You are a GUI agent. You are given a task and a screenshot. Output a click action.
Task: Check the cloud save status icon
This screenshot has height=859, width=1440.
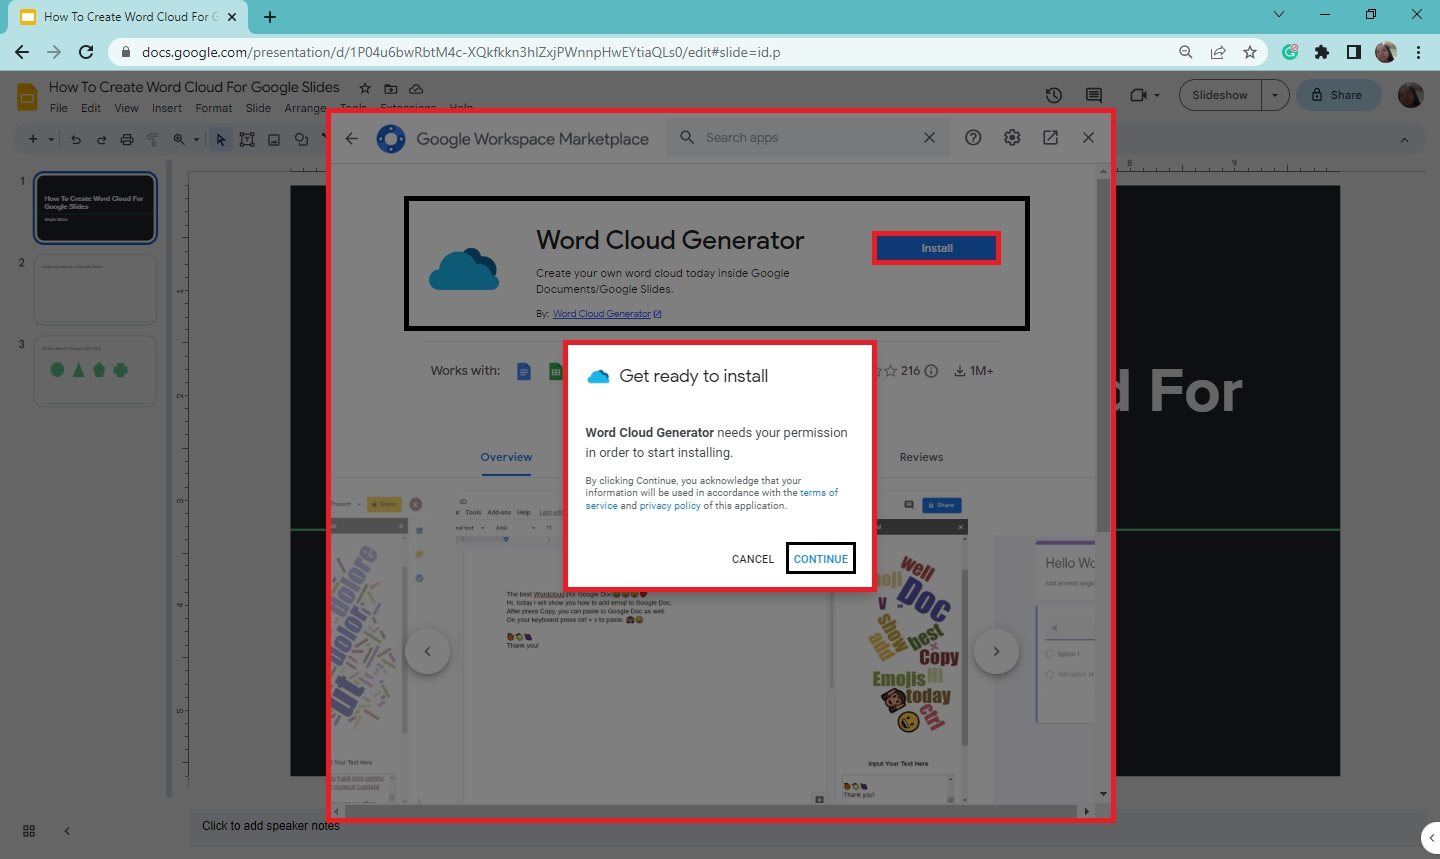416,88
